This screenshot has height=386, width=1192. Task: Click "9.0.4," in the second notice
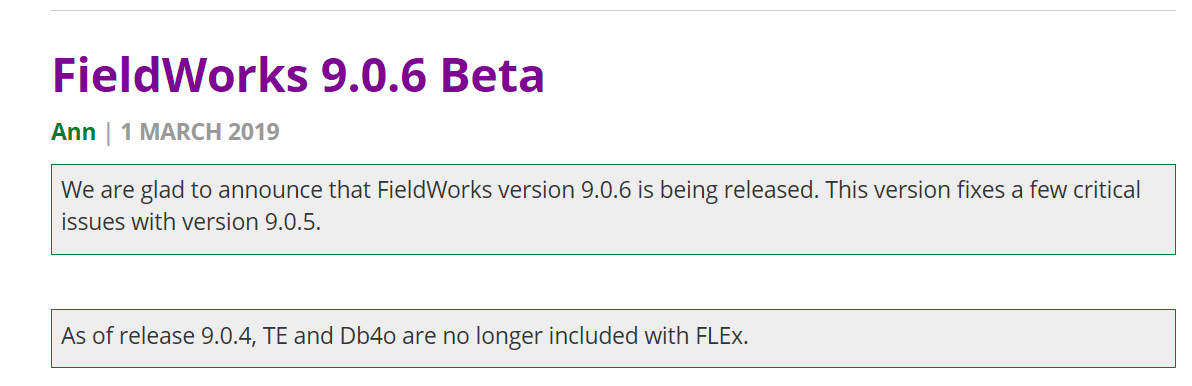(x=229, y=336)
